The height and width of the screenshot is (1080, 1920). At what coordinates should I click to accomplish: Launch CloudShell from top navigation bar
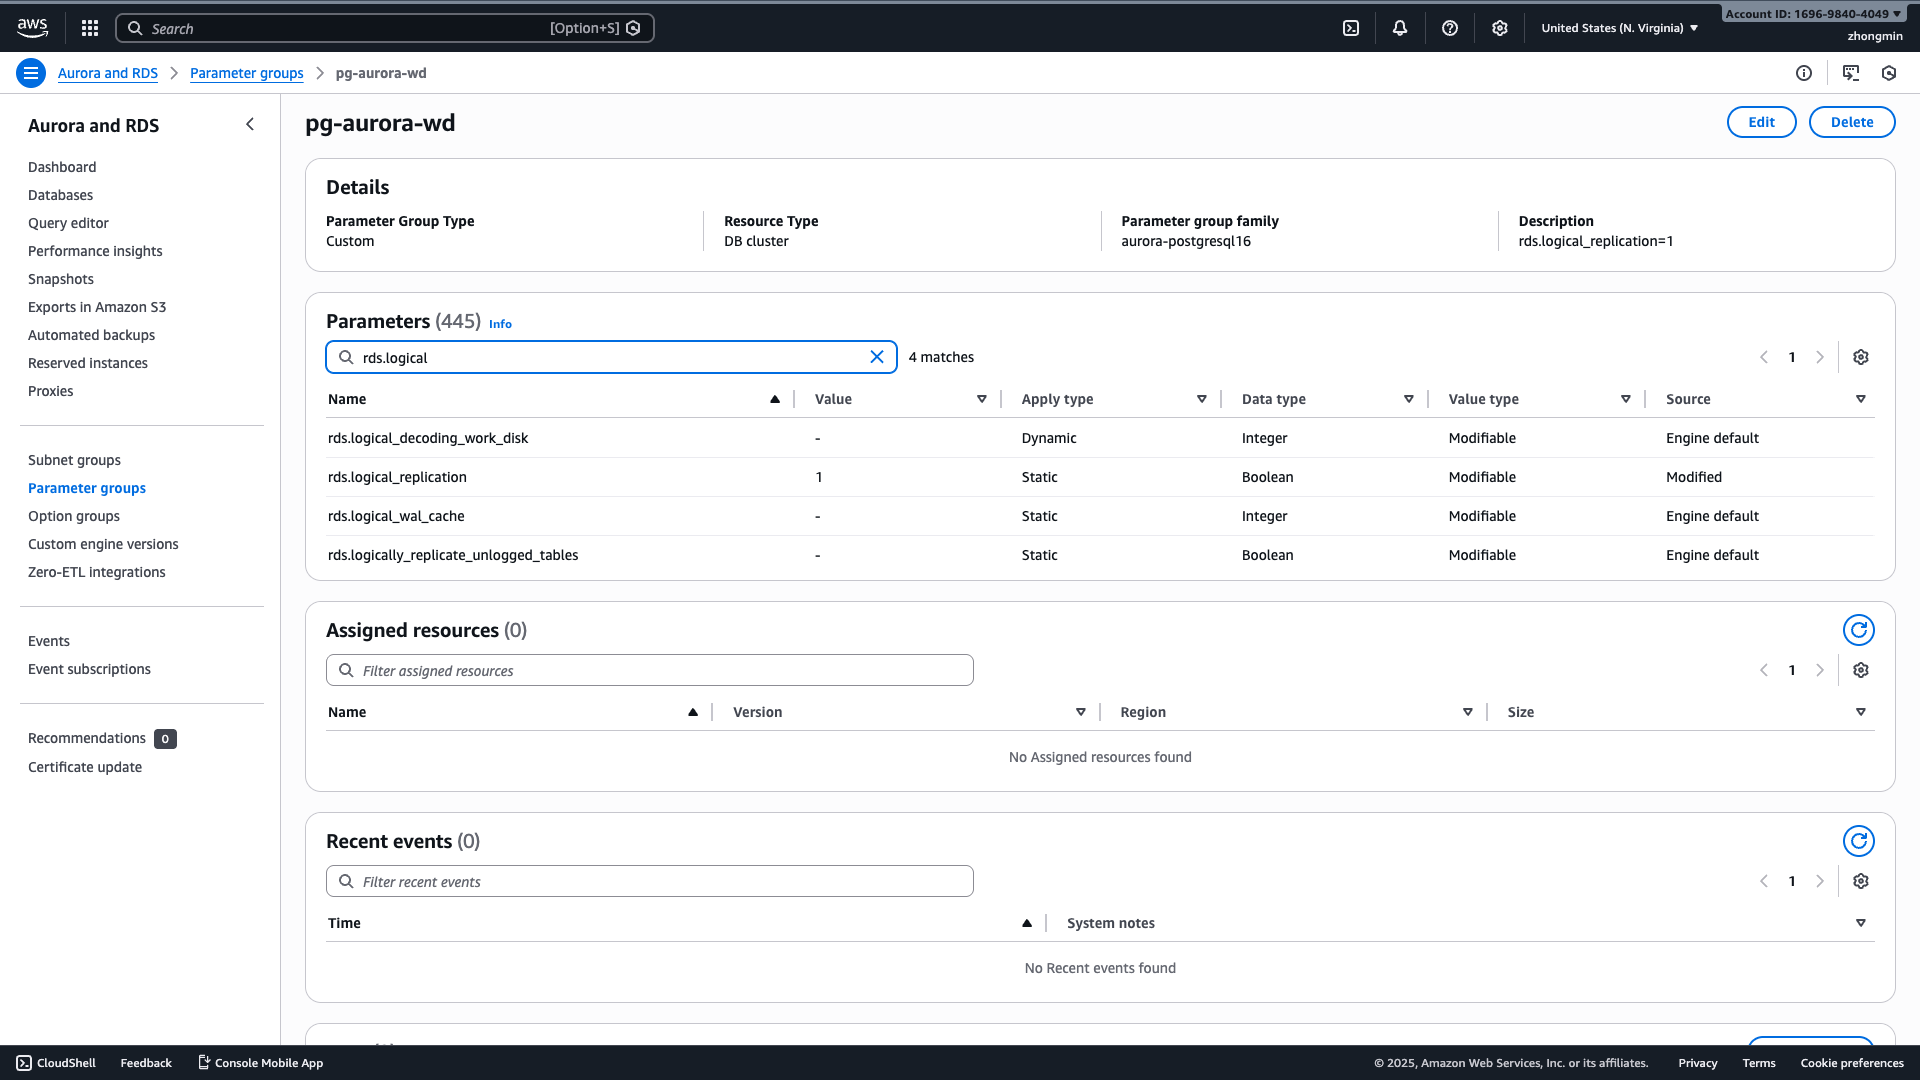pos(1351,28)
